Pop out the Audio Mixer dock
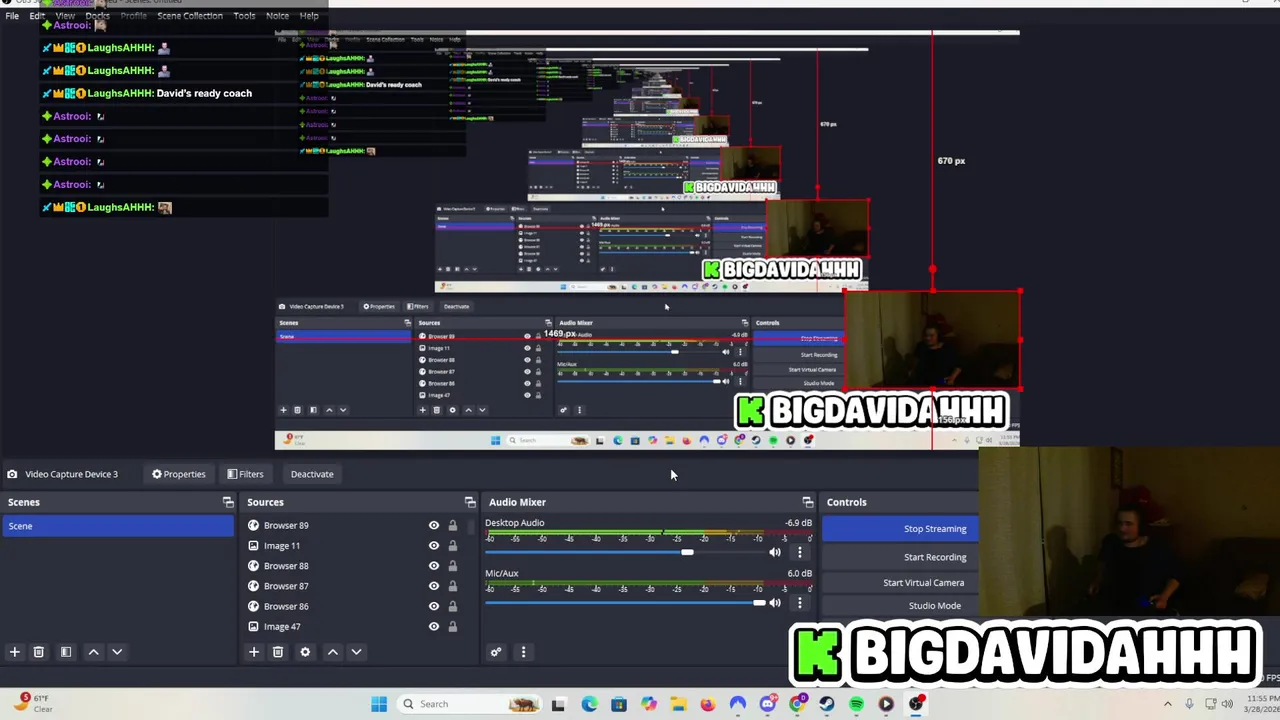This screenshot has width=1280, height=720. click(x=808, y=502)
